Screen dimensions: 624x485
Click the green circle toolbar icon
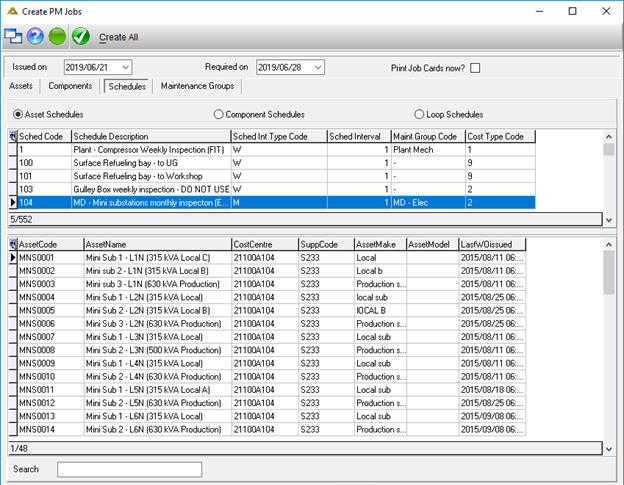(x=57, y=36)
